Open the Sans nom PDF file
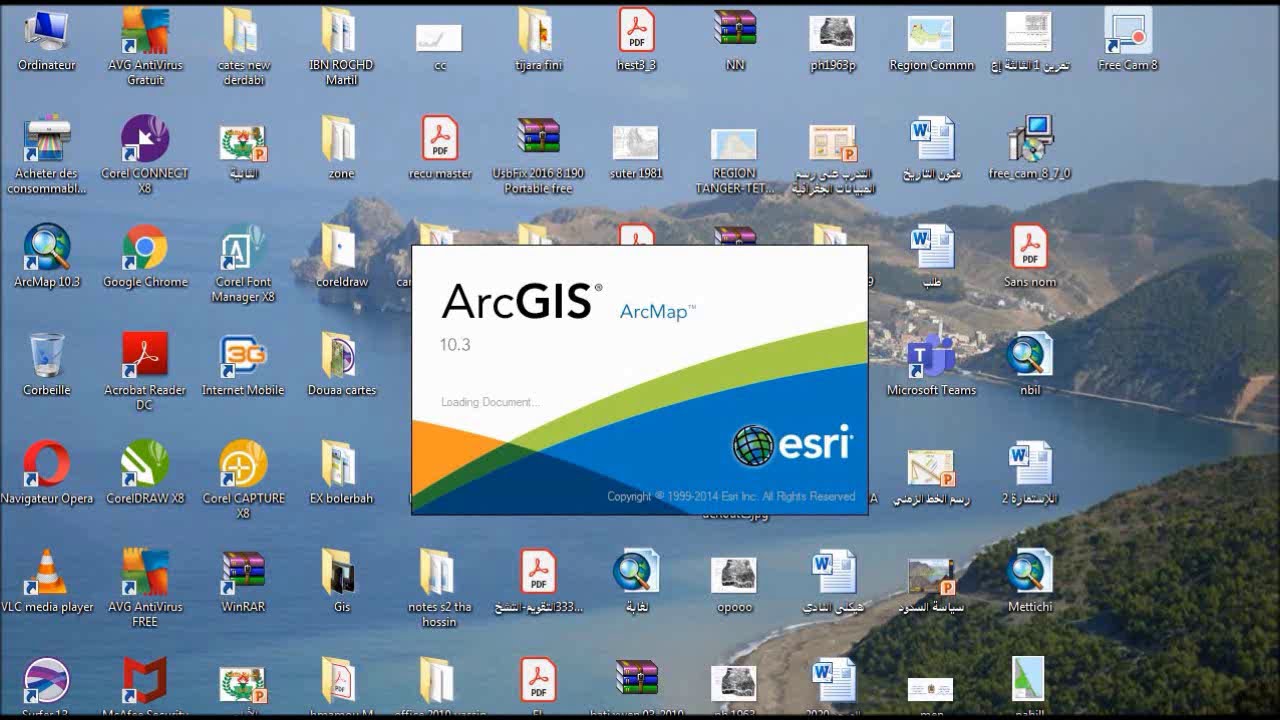 click(1029, 248)
